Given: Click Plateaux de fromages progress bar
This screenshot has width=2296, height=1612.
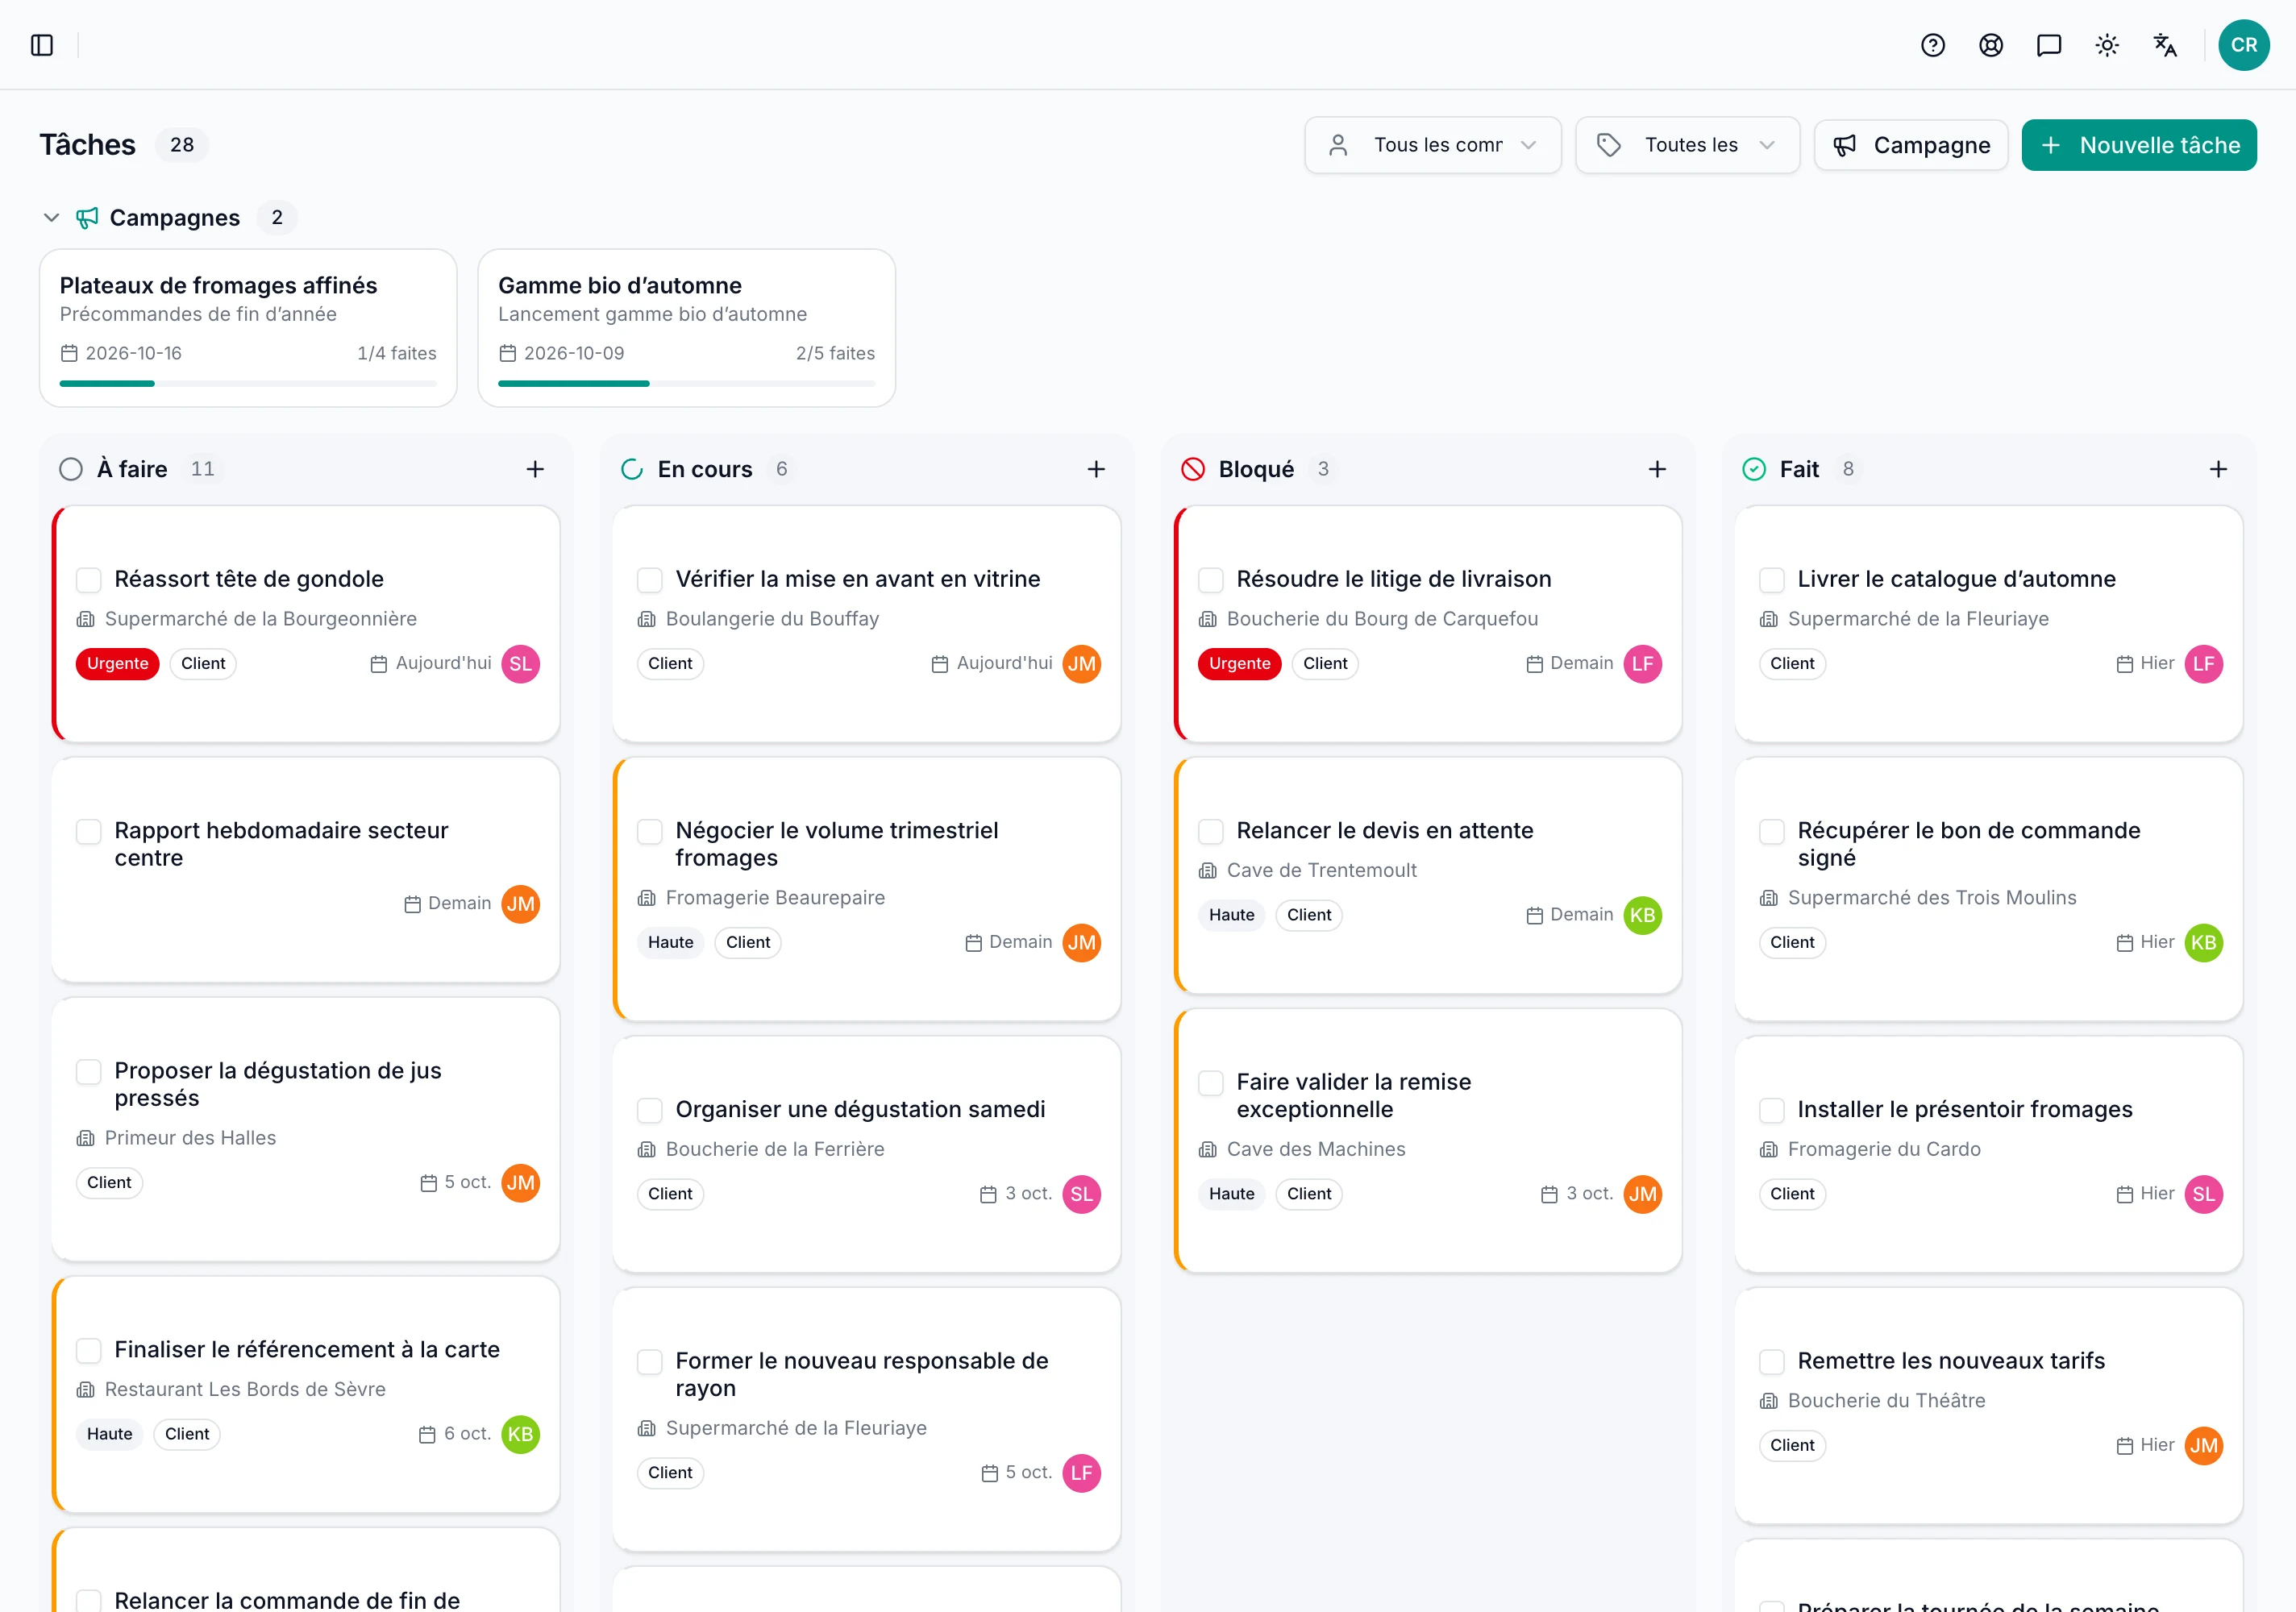Looking at the screenshot, I should 248,383.
